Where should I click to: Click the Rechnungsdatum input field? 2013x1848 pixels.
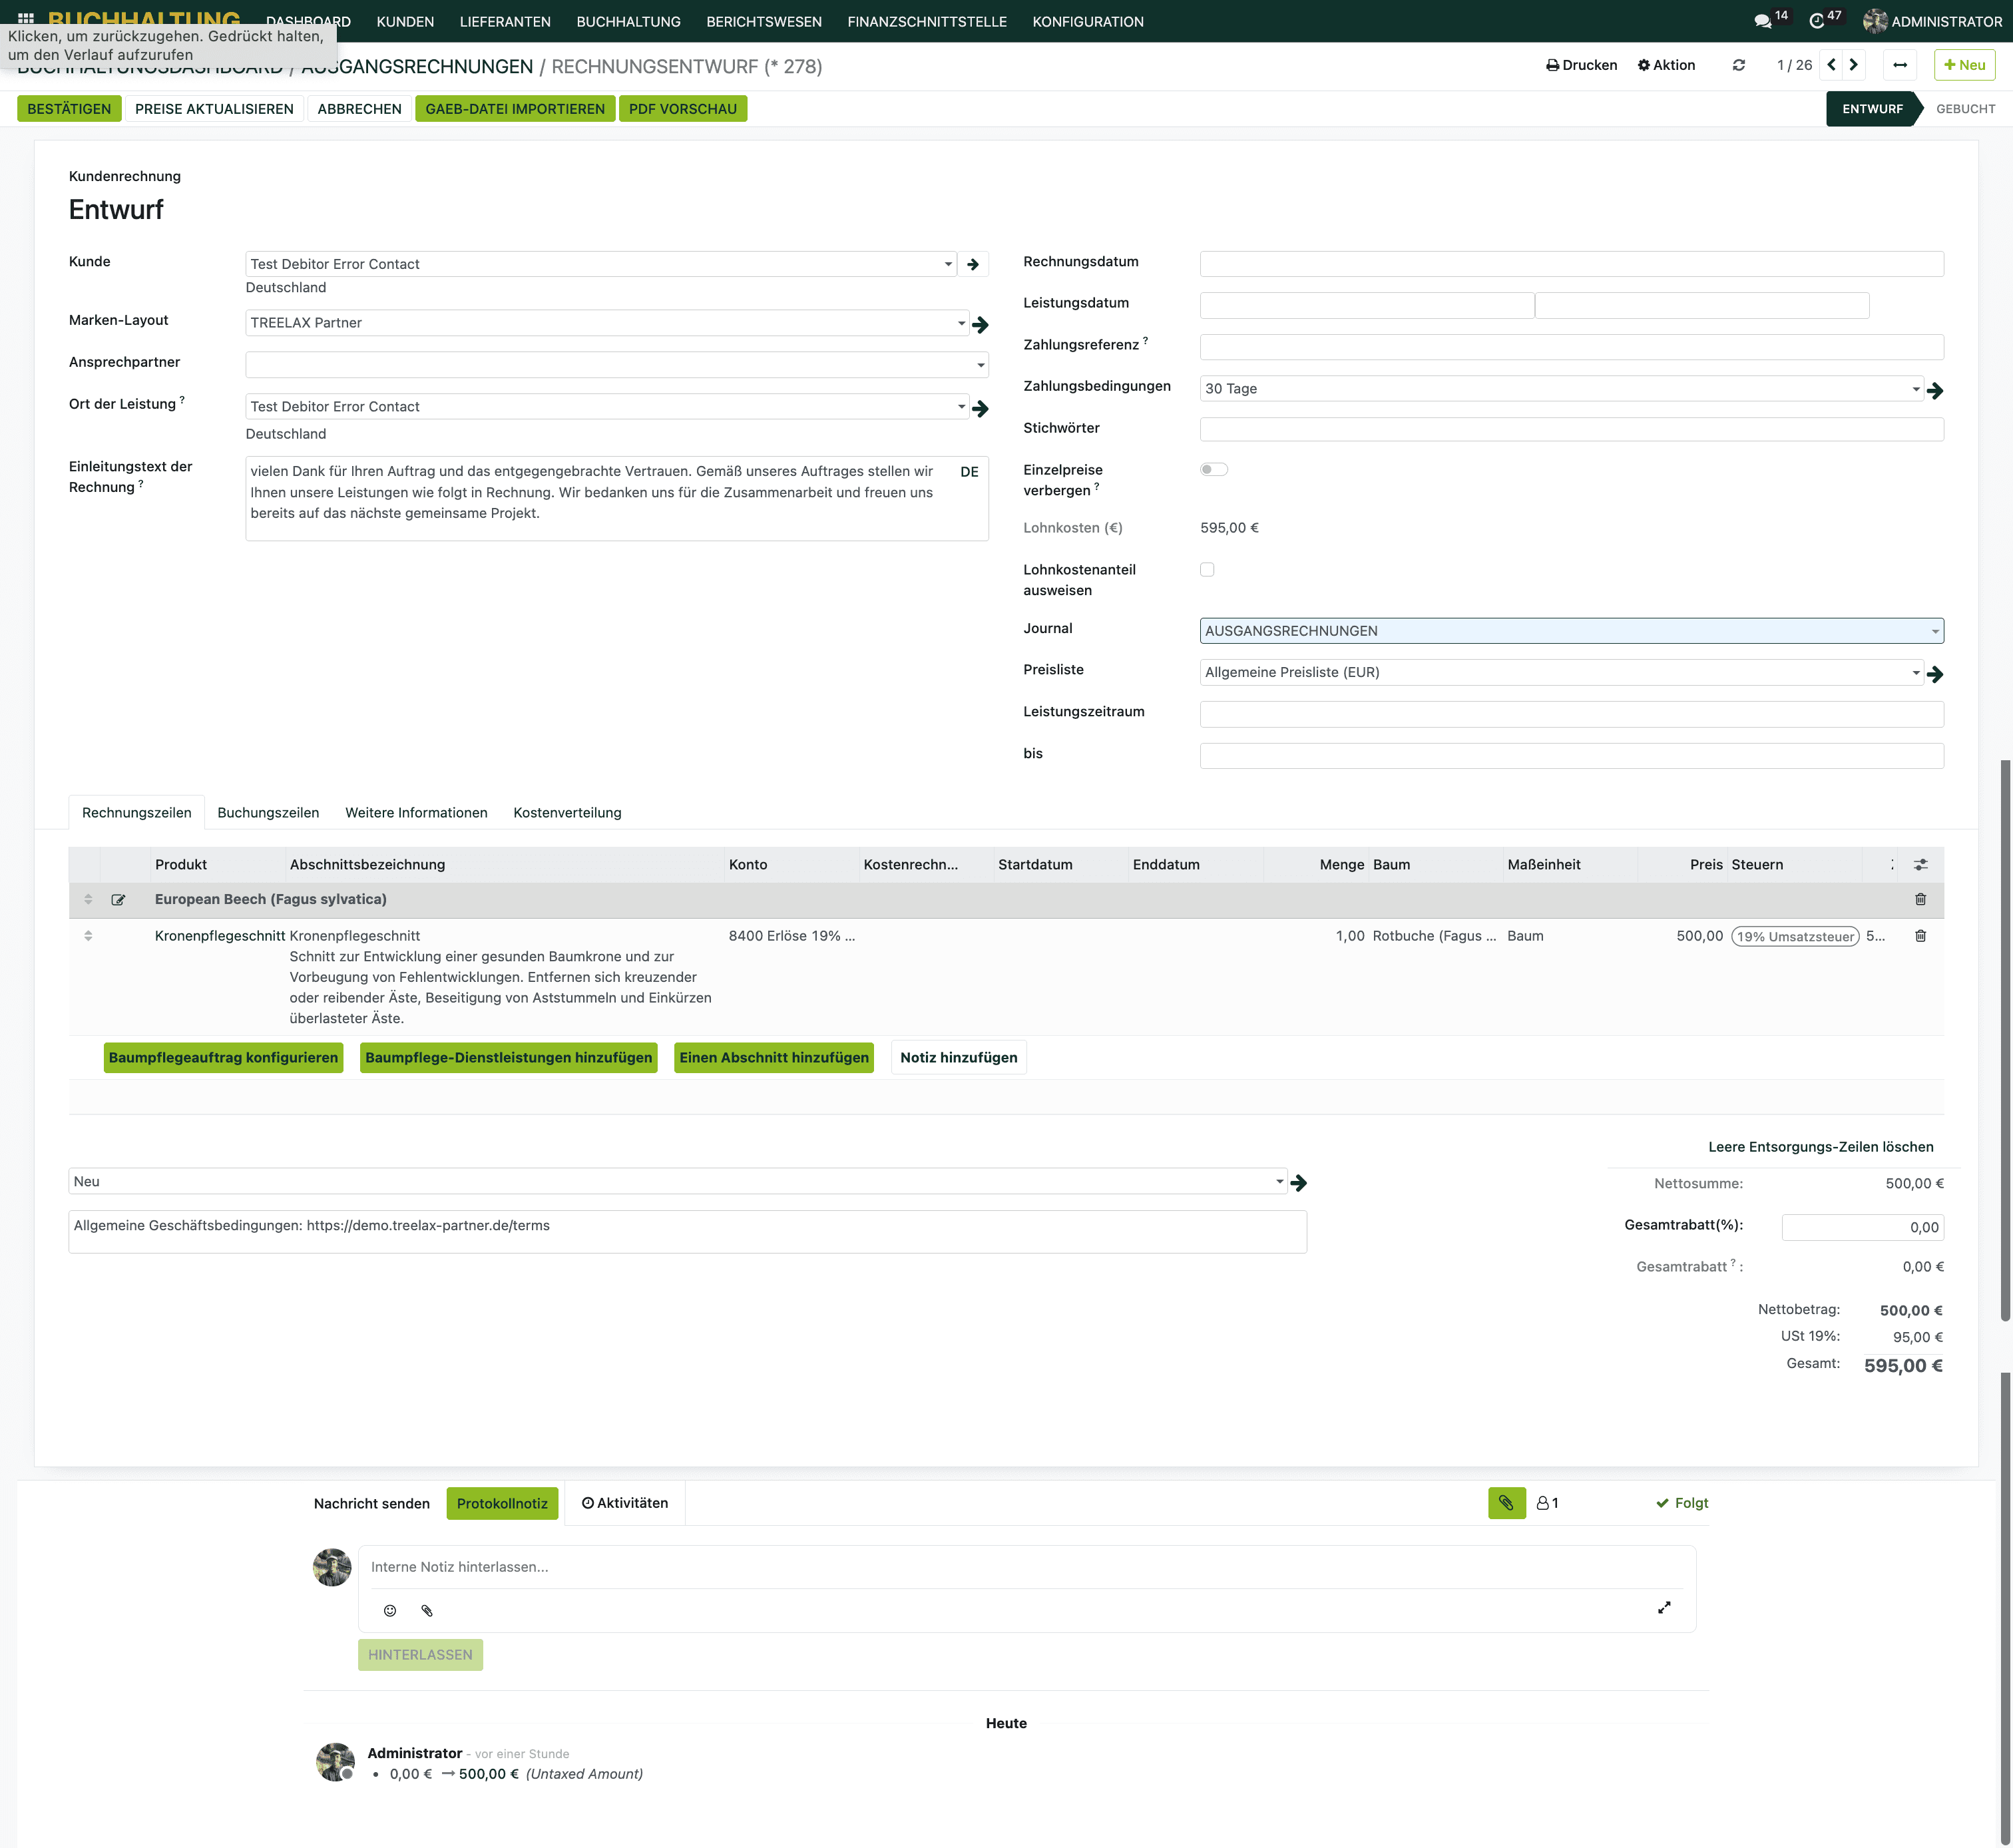pyautogui.click(x=1570, y=264)
